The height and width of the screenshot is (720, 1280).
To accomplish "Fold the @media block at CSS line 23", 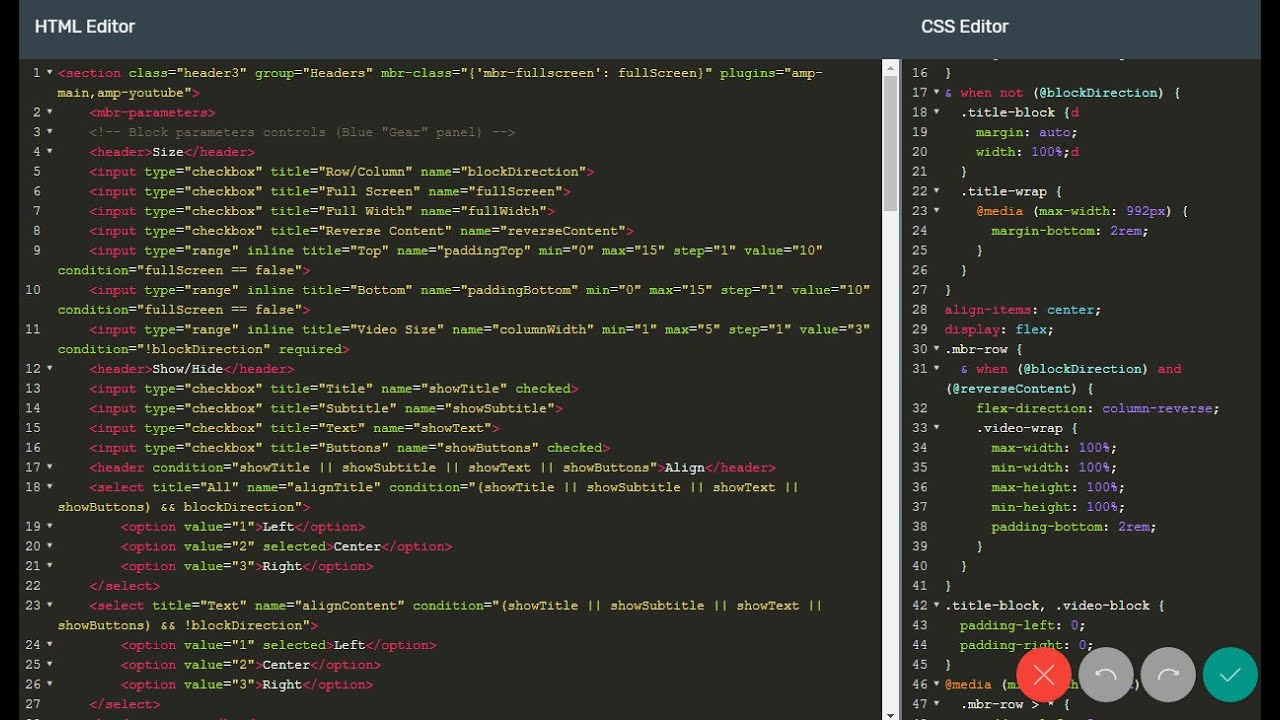I will pyautogui.click(x=937, y=211).
